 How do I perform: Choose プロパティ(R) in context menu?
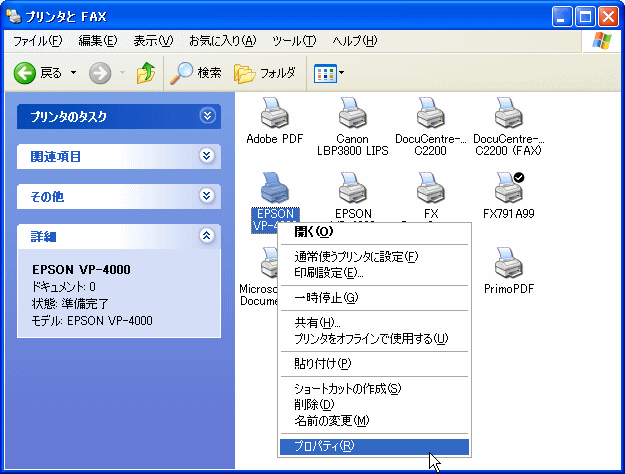tap(374, 446)
